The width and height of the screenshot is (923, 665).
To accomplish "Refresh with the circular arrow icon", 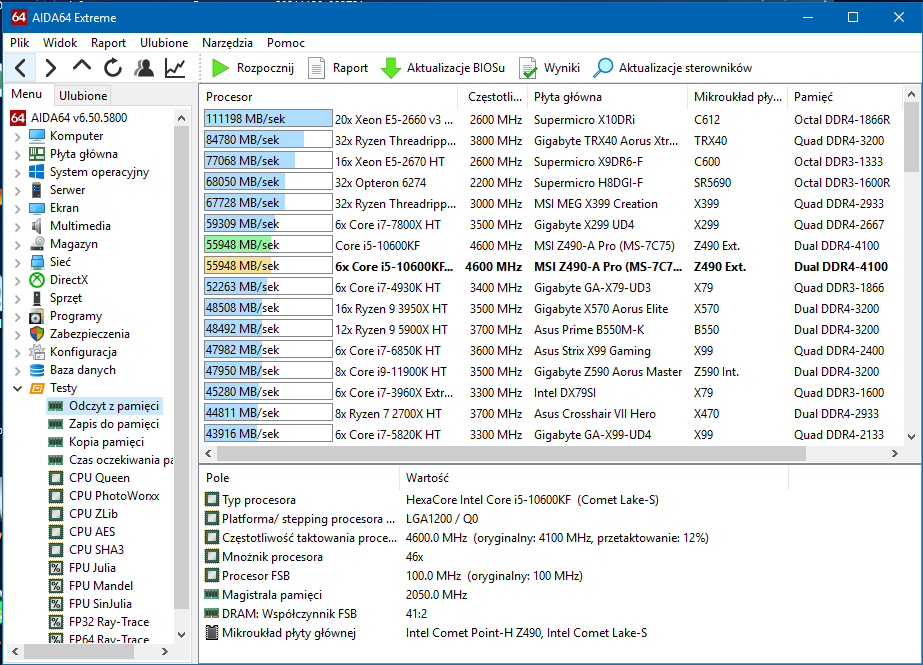I will pos(112,68).
